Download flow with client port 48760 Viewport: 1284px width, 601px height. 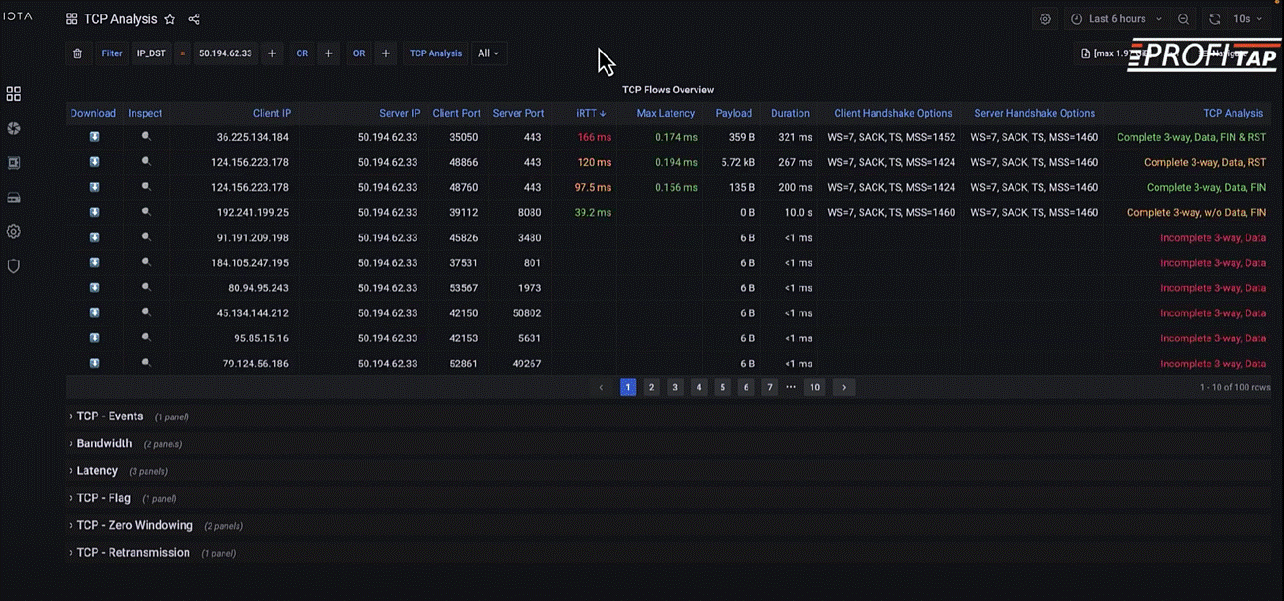coord(94,187)
